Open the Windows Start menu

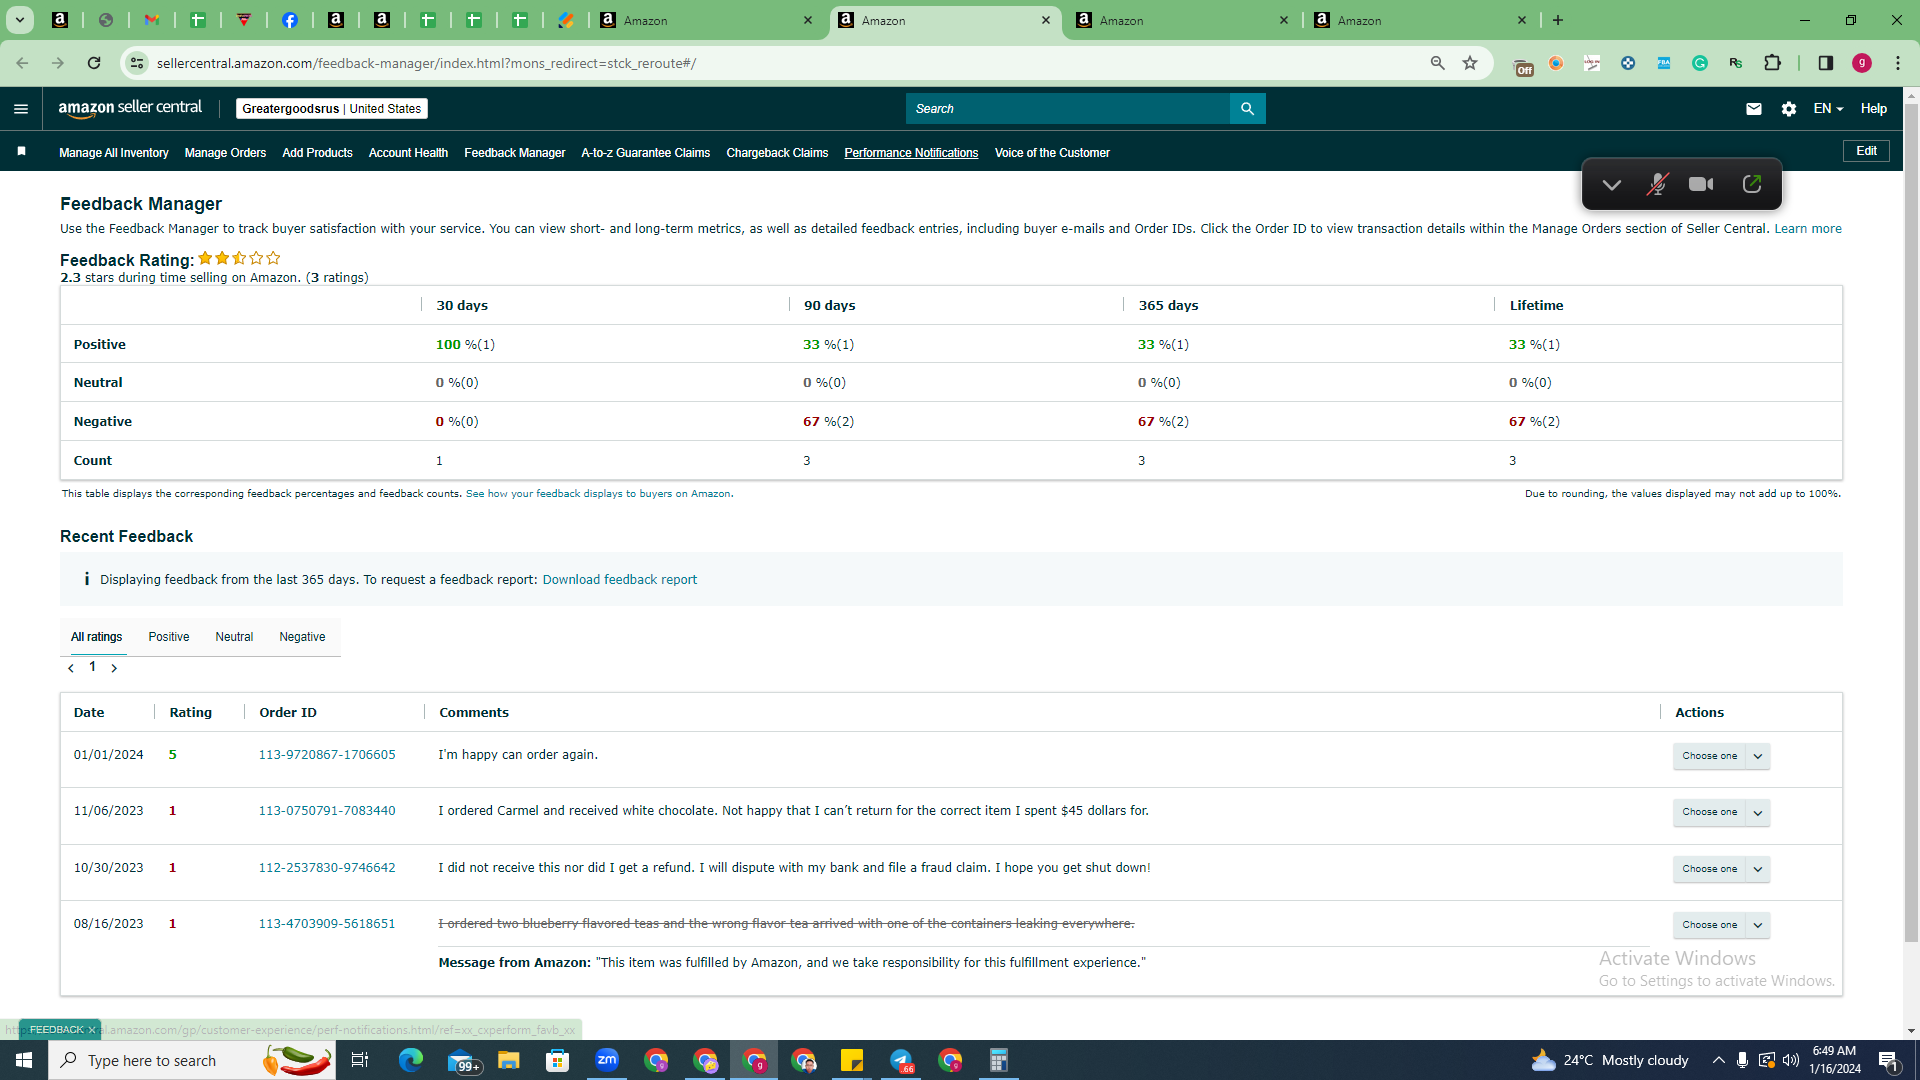(24, 1060)
